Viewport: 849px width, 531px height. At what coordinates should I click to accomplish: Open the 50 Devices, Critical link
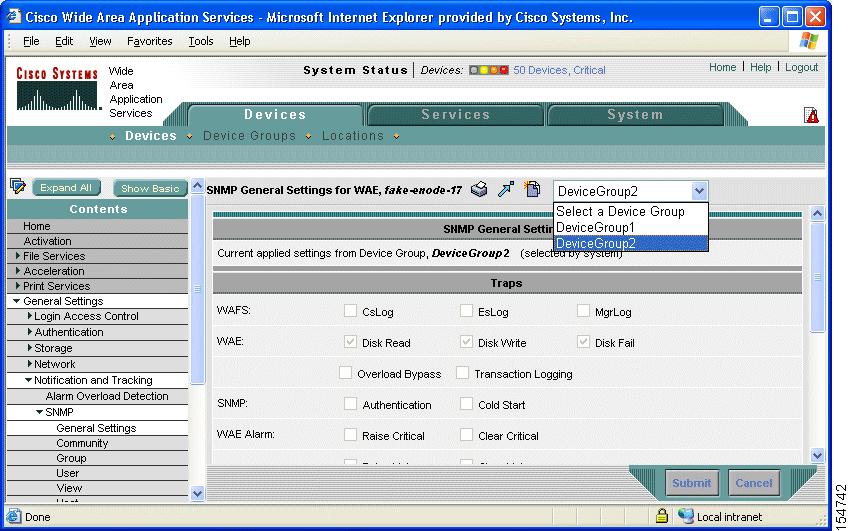point(559,71)
